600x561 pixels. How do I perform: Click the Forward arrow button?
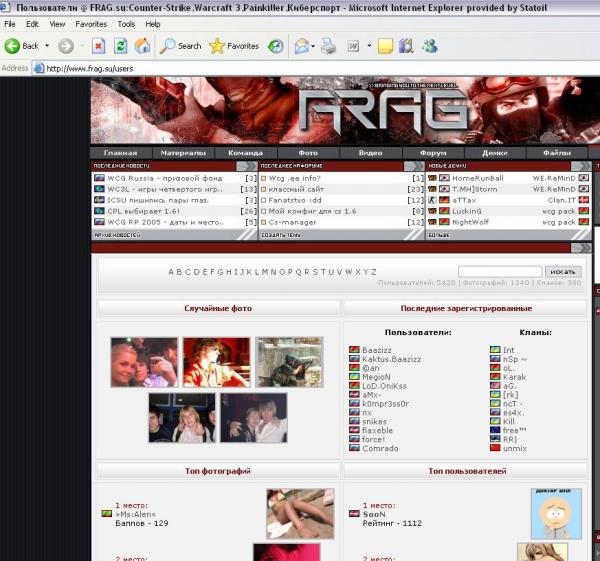pyautogui.click(x=66, y=46)
